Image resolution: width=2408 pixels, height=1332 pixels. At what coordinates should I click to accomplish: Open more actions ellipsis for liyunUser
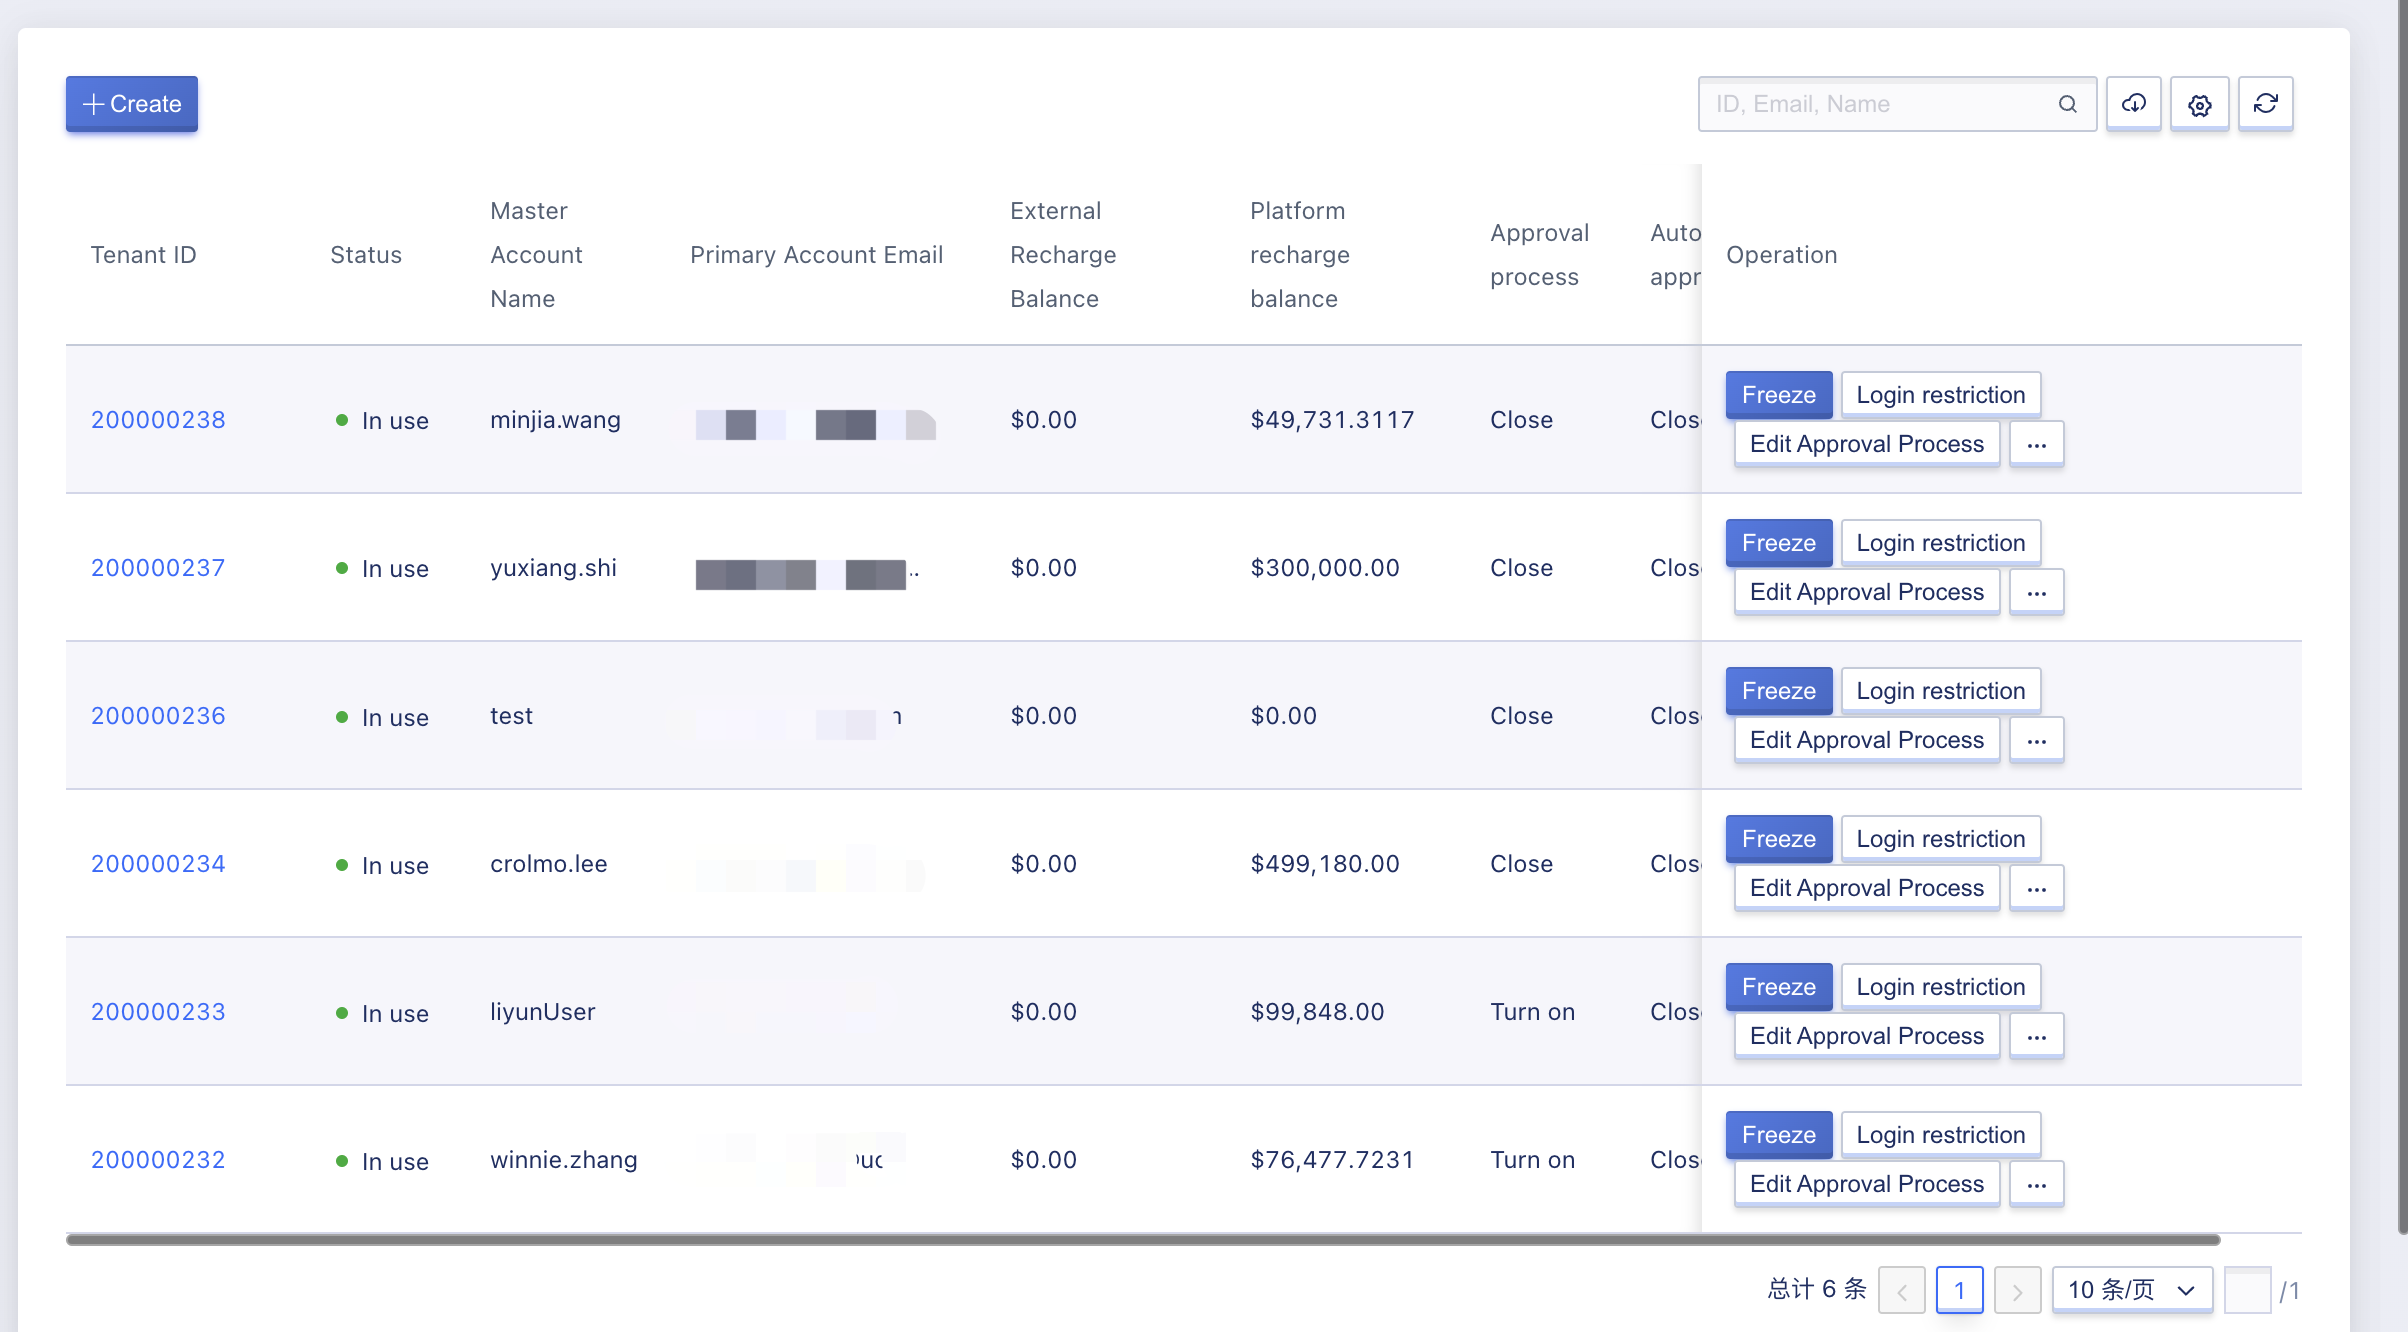coord(2037,1036)
